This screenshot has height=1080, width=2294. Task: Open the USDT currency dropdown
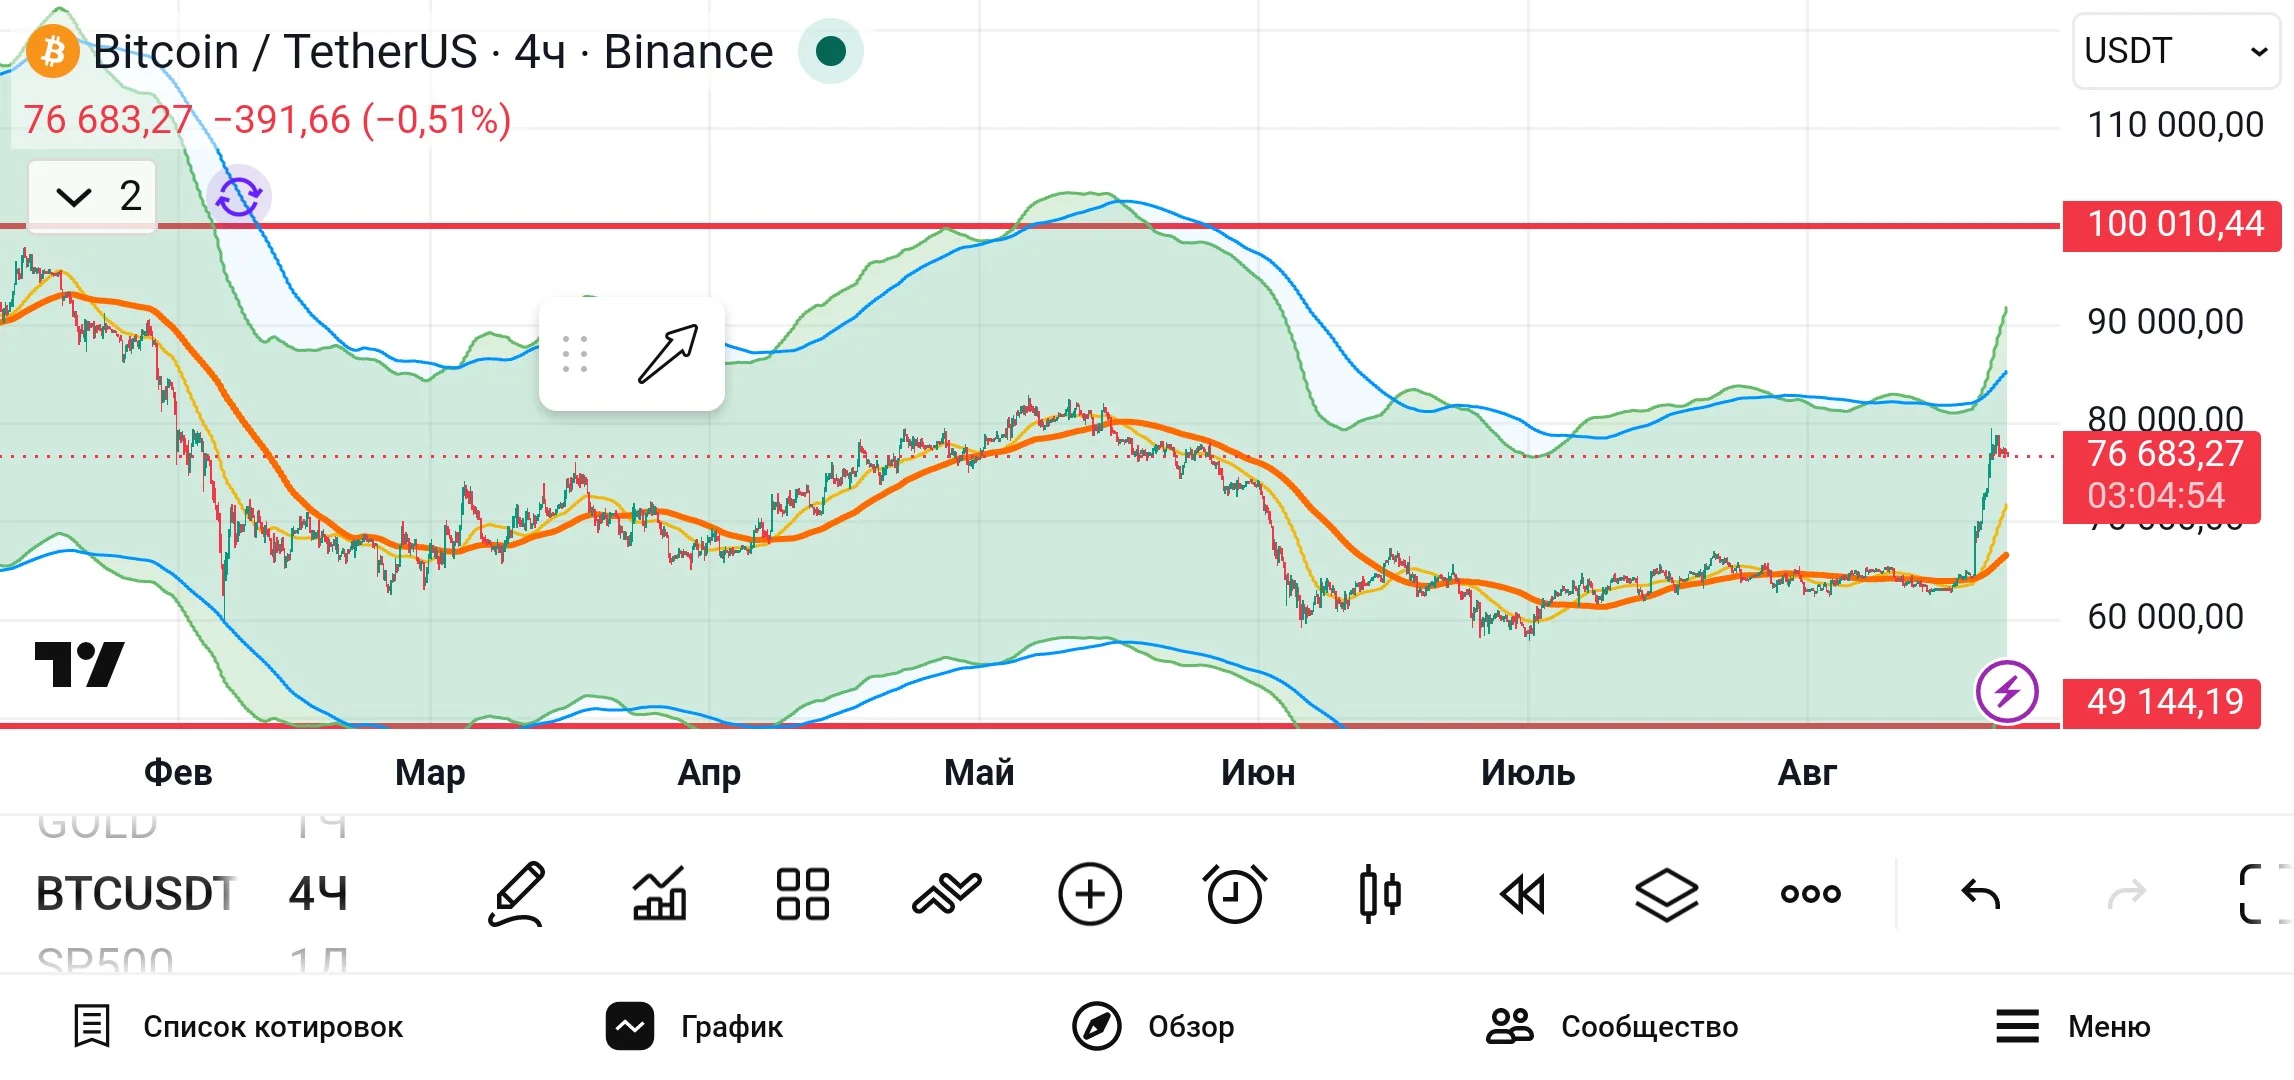2176,51
